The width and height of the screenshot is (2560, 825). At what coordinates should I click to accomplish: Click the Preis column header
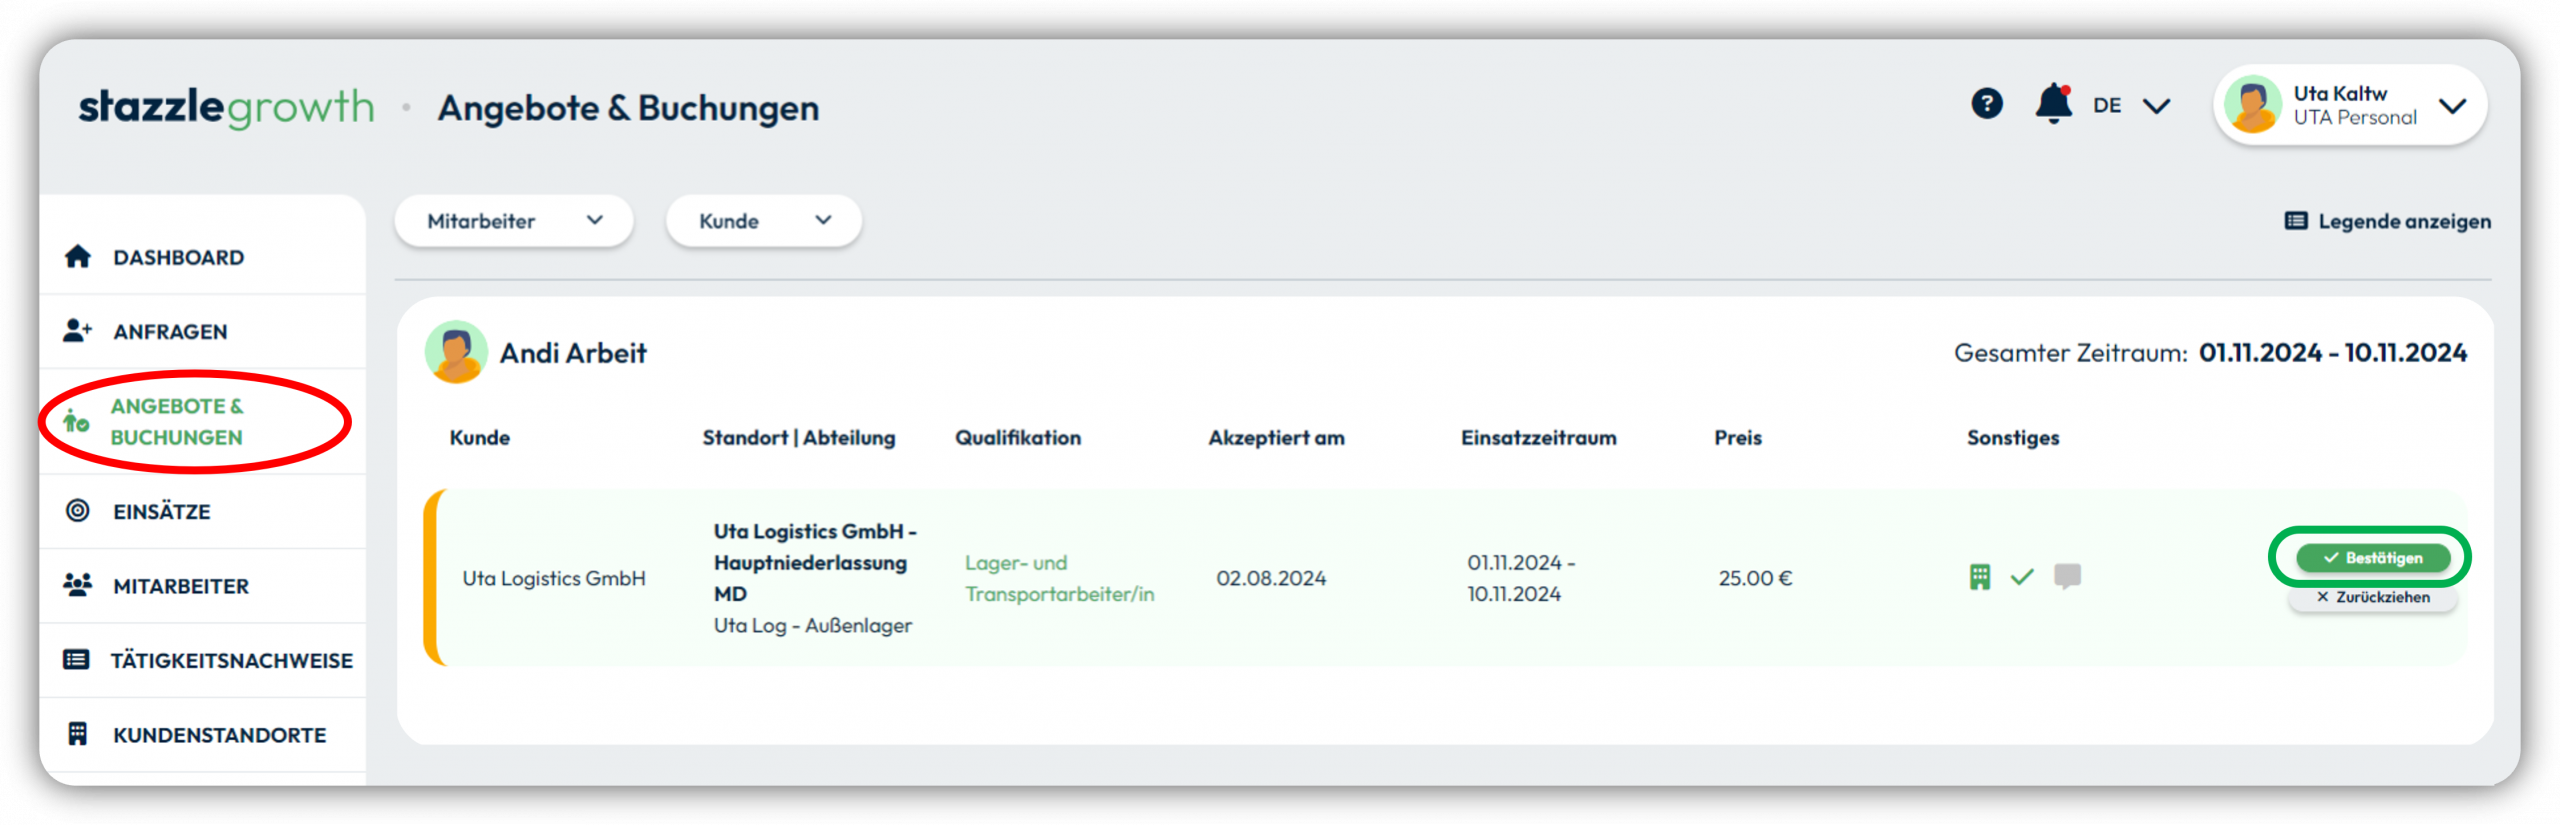1738,437
